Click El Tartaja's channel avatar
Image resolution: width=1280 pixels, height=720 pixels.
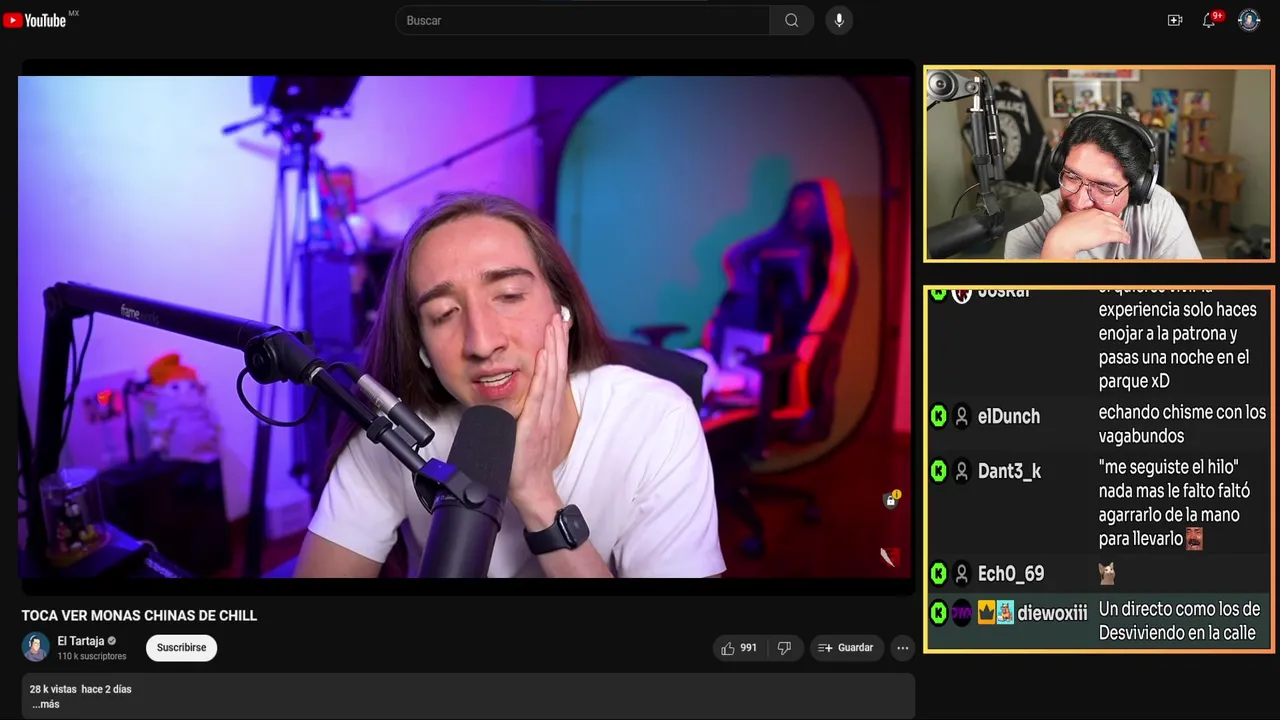pos(36,647)
